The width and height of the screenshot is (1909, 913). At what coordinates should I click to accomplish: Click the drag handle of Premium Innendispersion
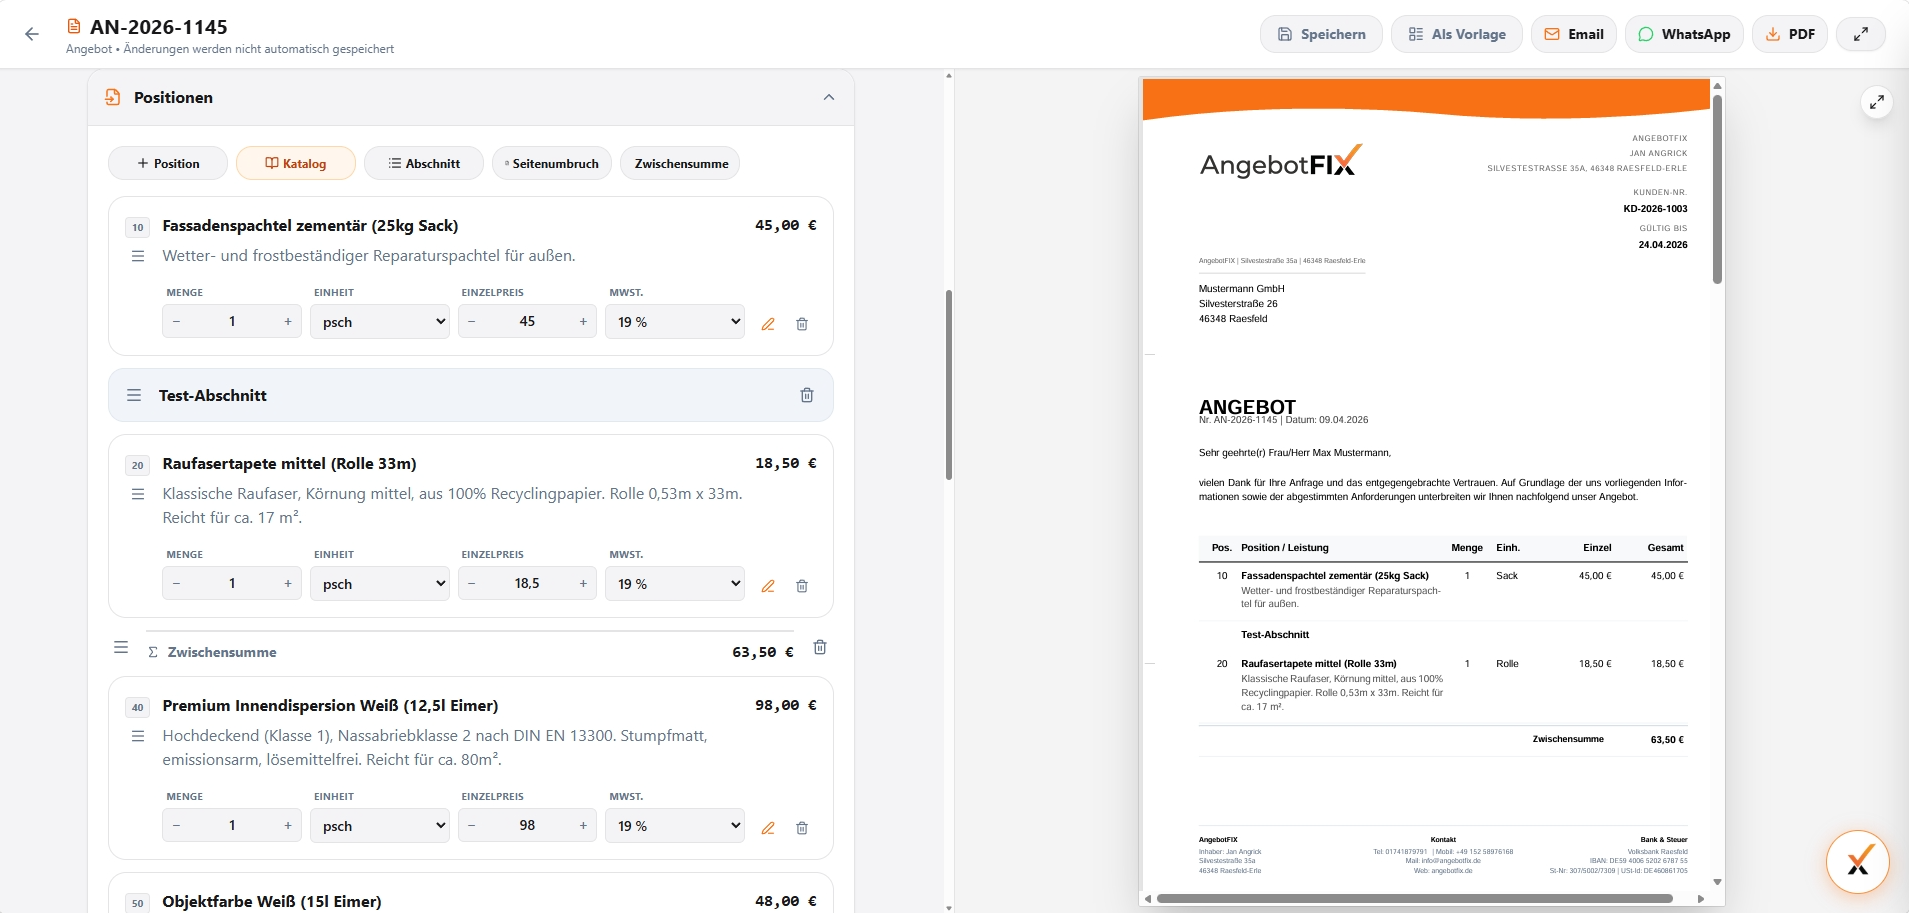(138, 736)
